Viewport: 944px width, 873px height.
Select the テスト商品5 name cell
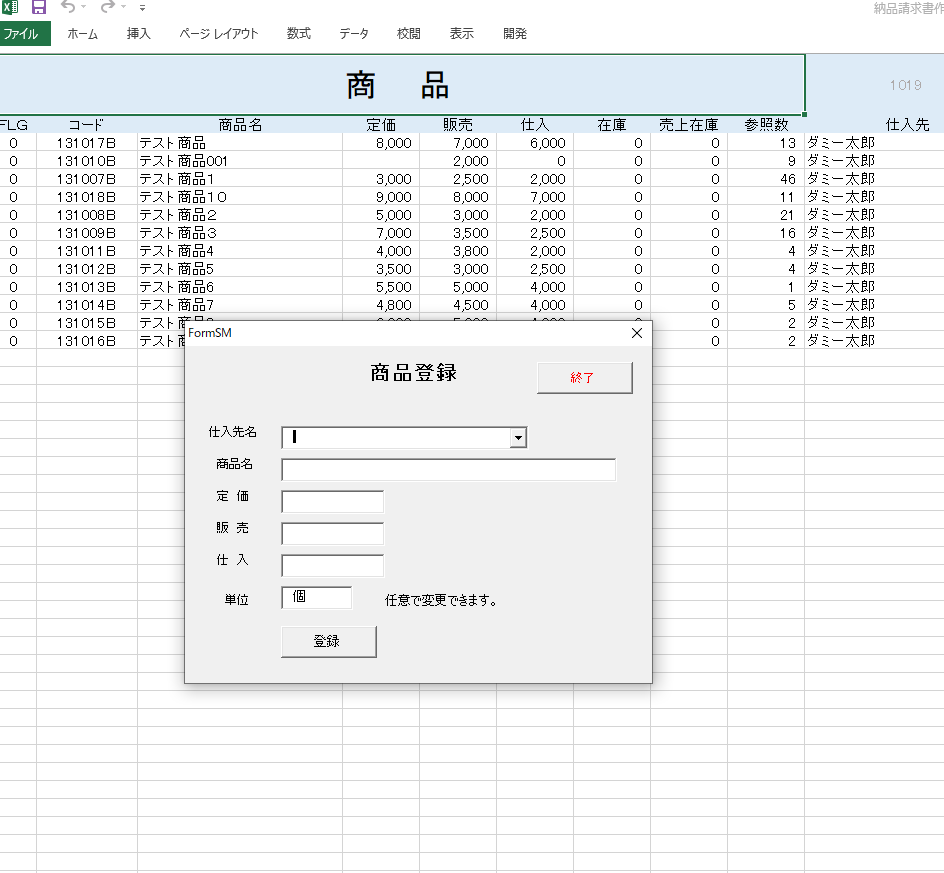pos(240,269)
